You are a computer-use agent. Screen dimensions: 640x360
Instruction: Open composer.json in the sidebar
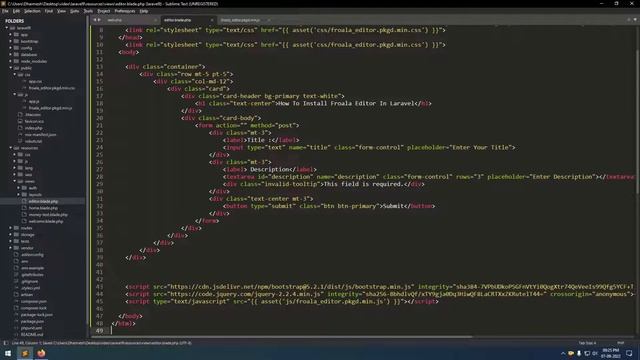pos(33,301)
